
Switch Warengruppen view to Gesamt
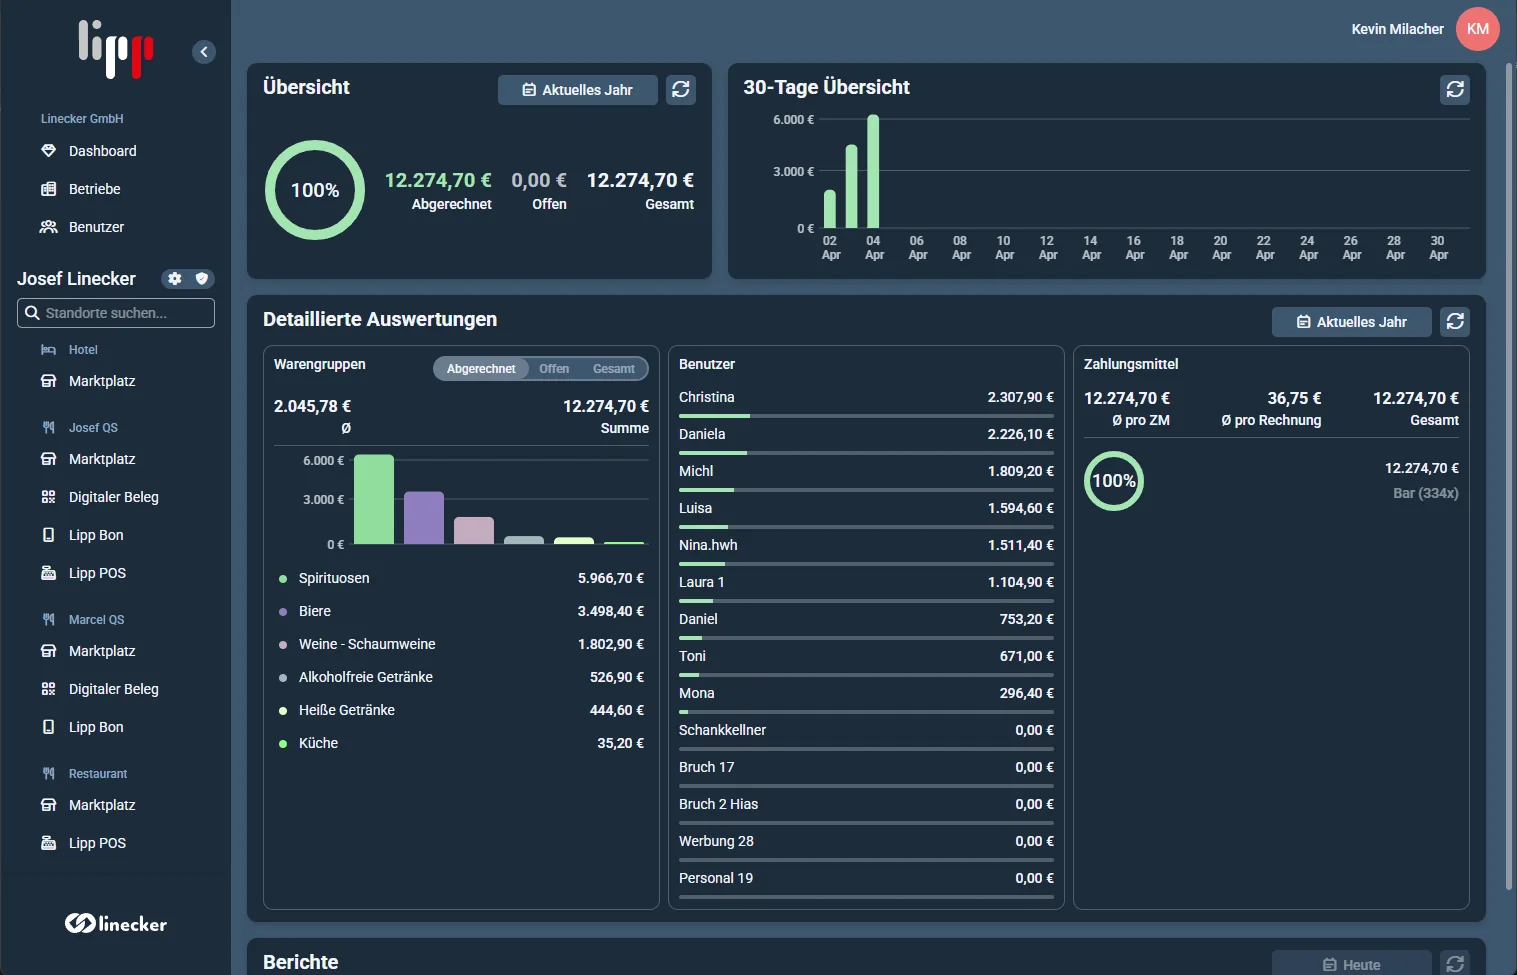point(613,369)
